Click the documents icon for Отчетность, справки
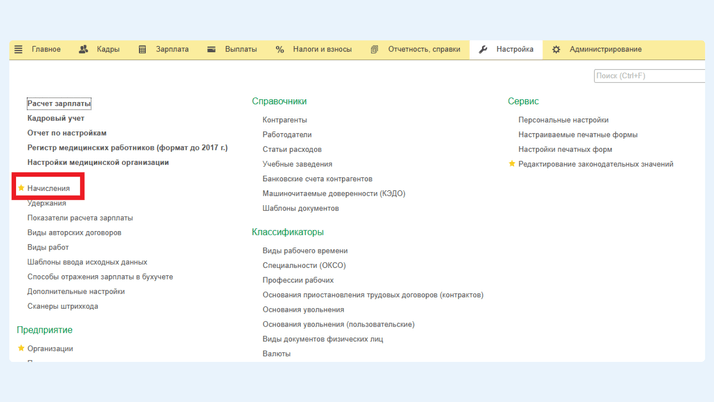714x402 pixels. (375, 49)
